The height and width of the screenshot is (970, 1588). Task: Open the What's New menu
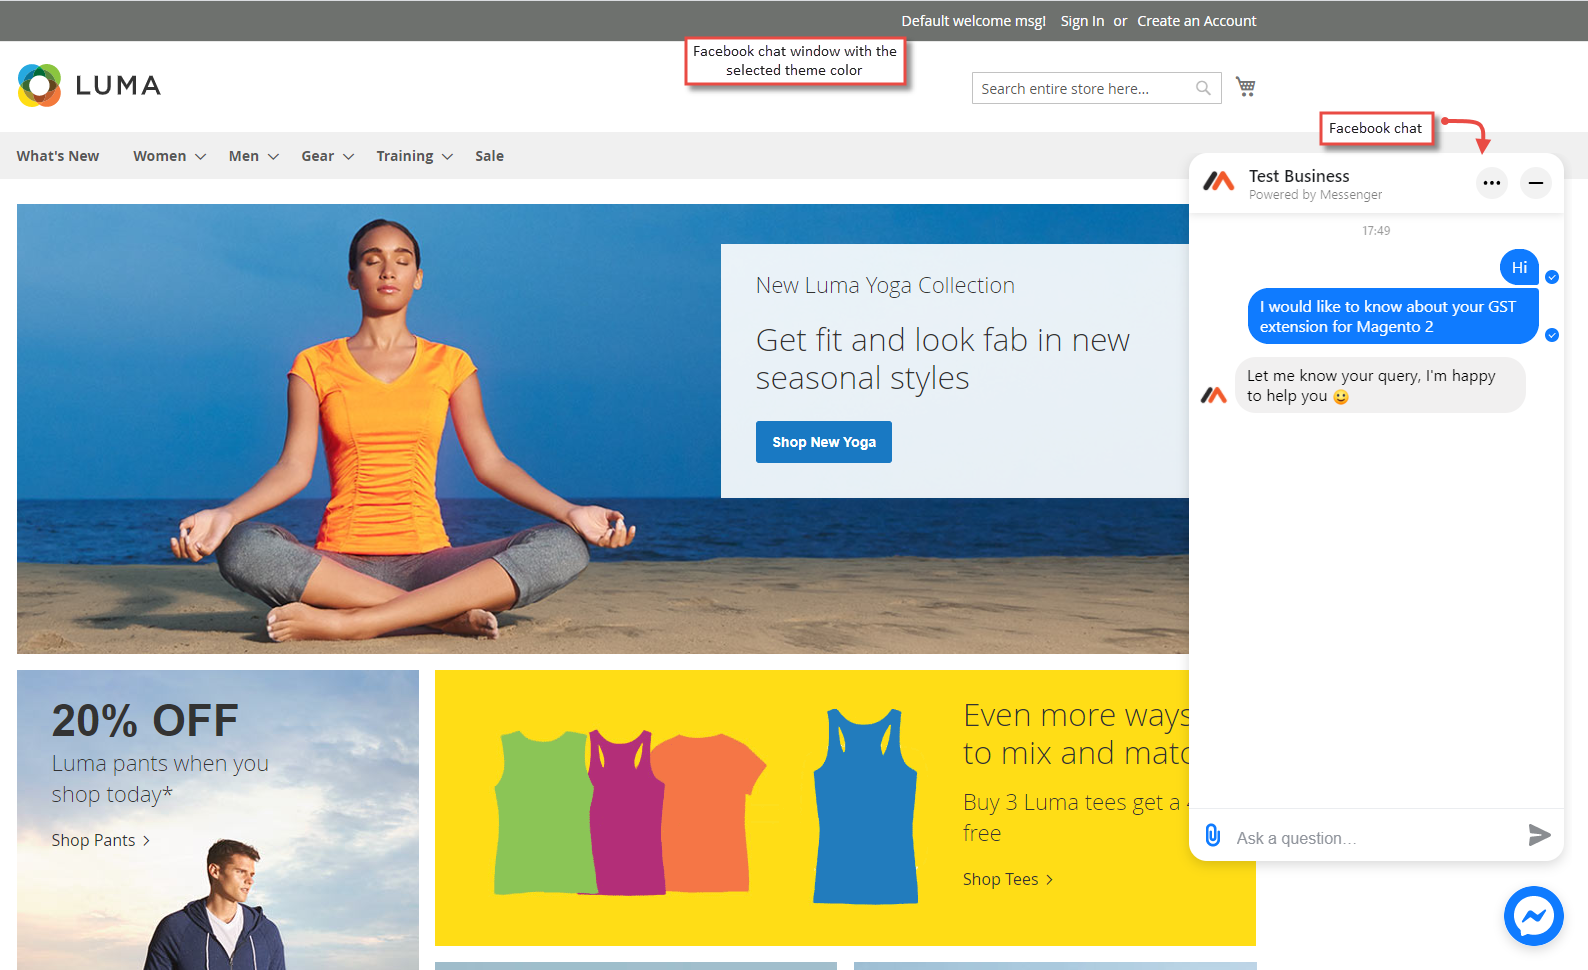[x=58, y=156]
